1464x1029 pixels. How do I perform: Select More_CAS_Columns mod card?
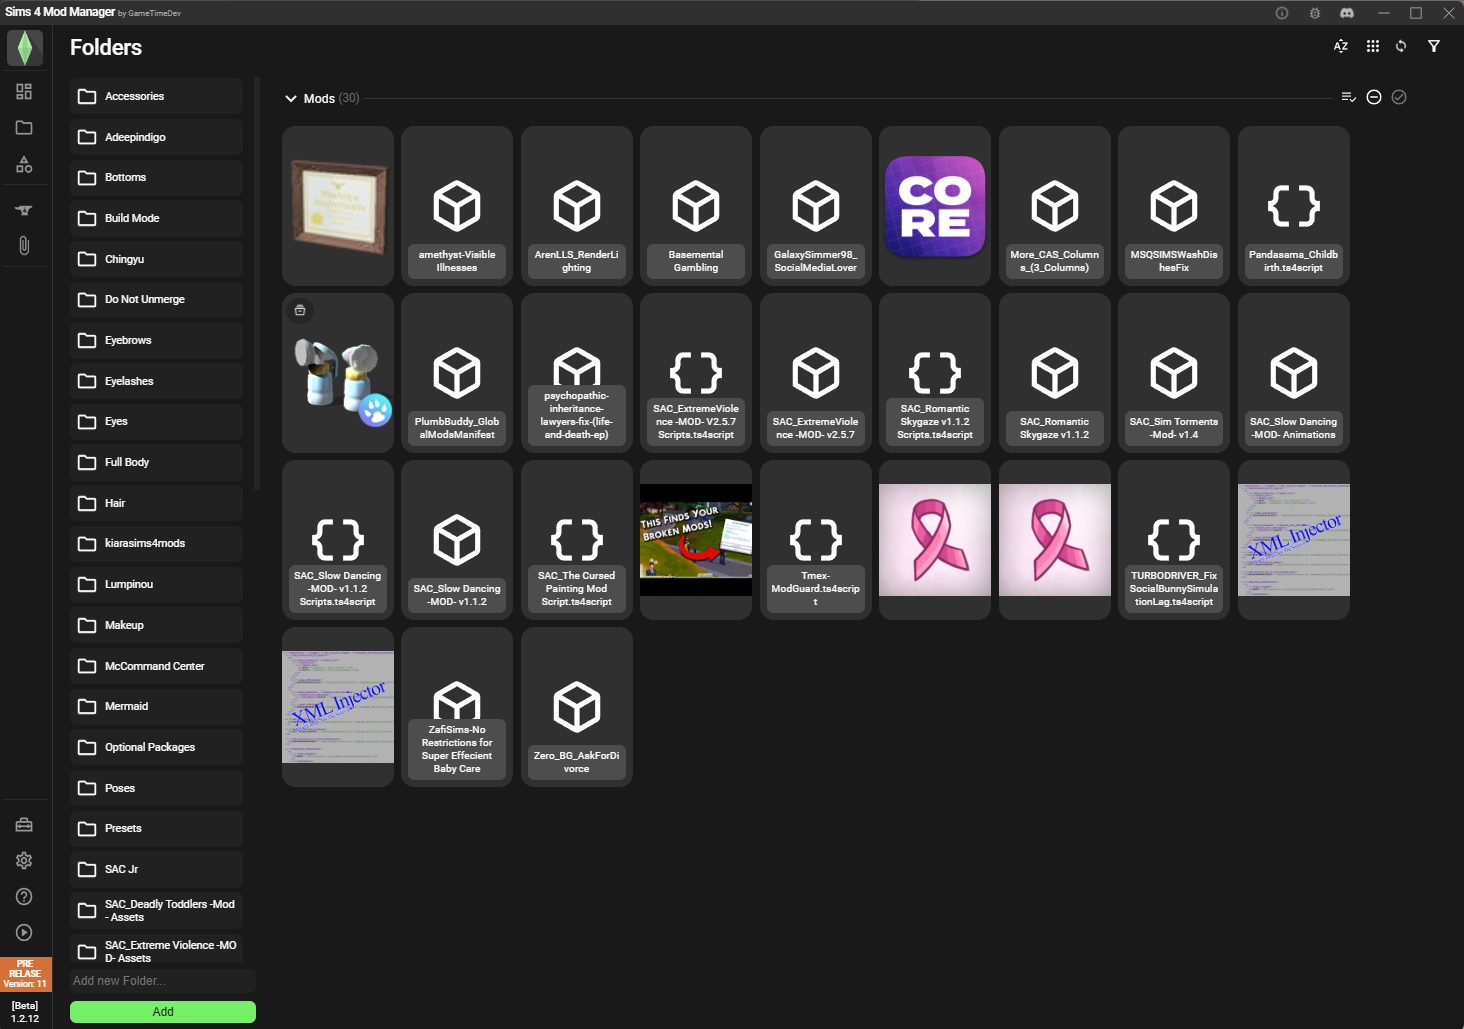click(1055, 206)
